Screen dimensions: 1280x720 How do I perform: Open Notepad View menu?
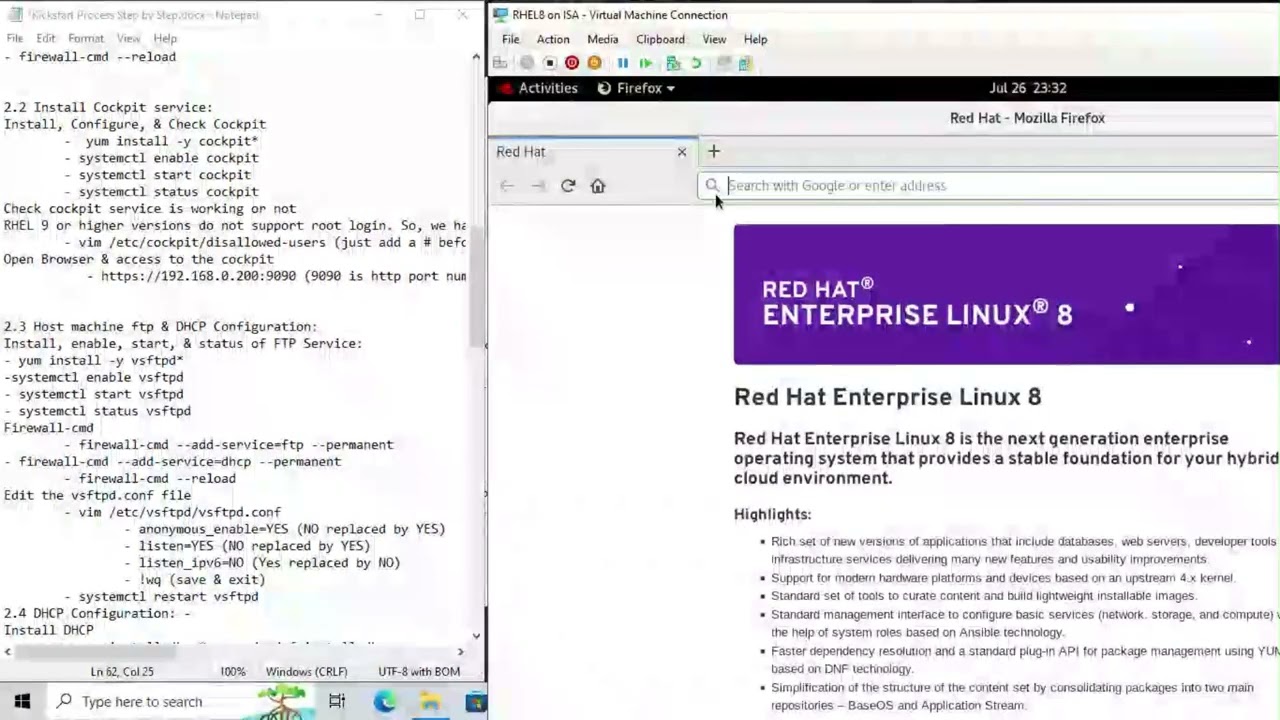[128, 38]
